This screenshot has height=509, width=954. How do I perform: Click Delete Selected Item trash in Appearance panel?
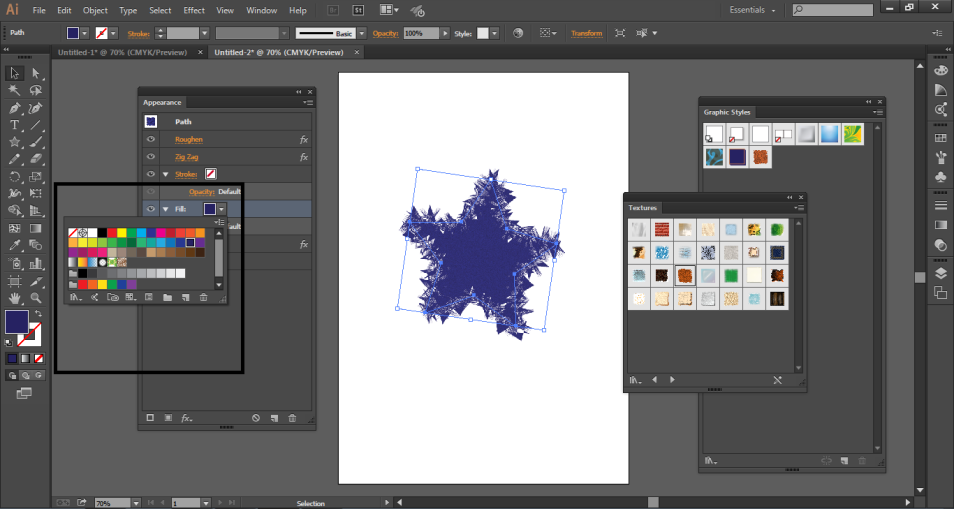[x=292, y=417]
